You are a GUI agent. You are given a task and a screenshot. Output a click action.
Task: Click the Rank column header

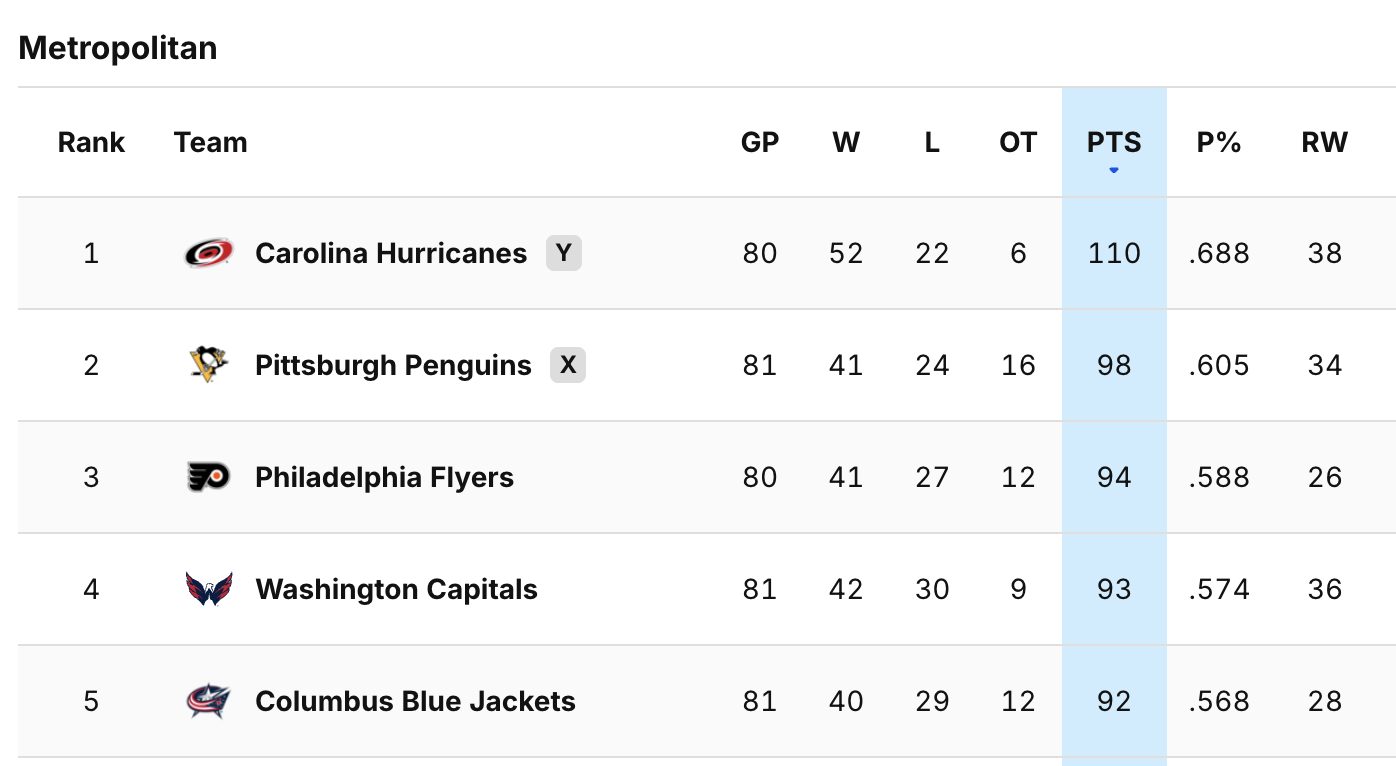point(91,143)
